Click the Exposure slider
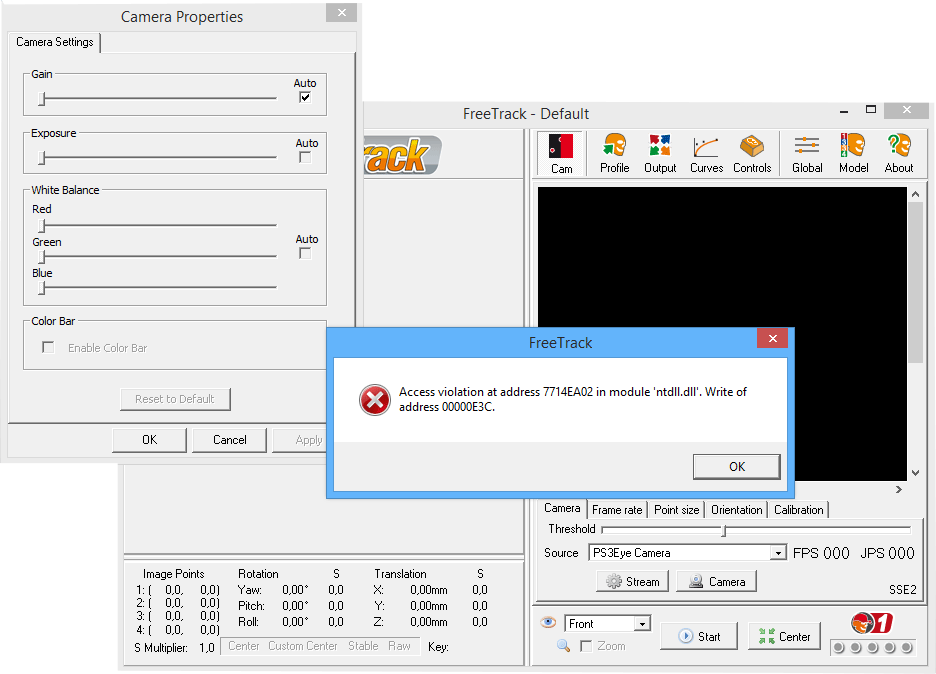The height and width of the screenshot is (674, 936). click(158, 158)
